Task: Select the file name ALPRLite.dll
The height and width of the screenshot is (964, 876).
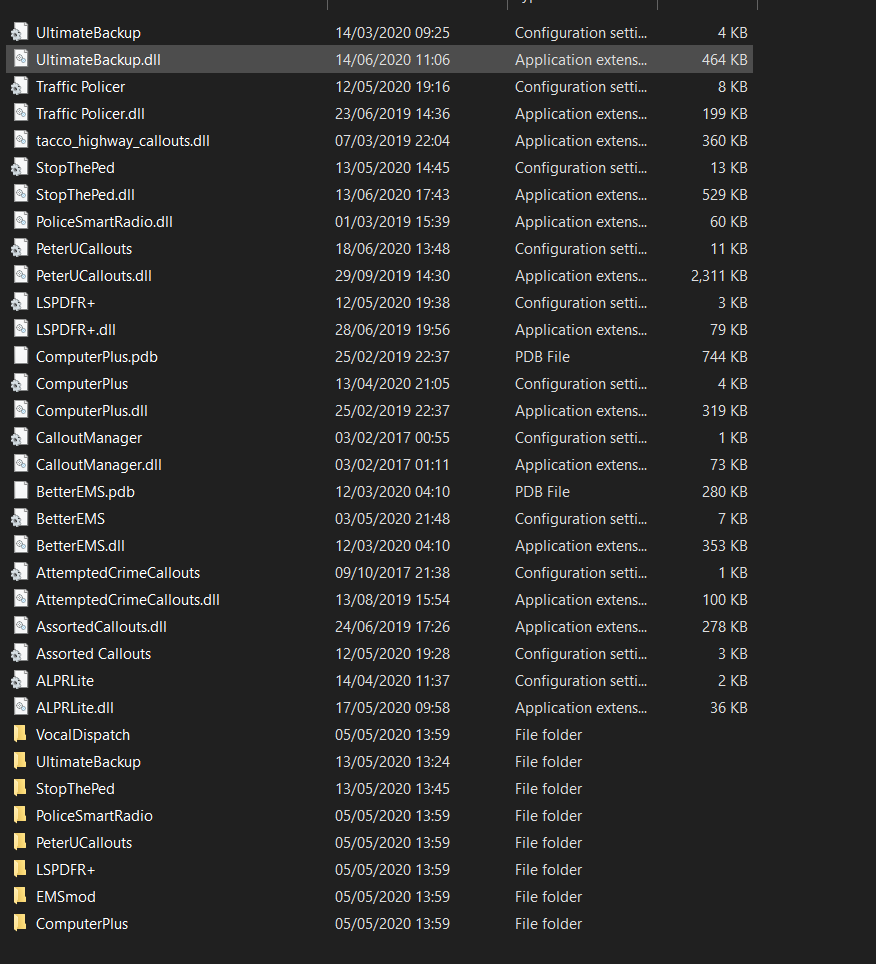Action: click(x=74, y=708)
